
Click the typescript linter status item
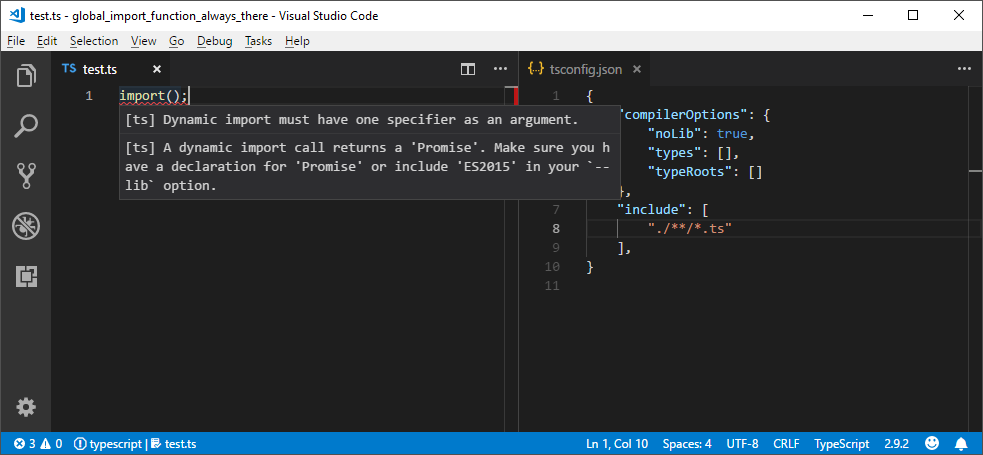pyautogui.click(x=108, y=444)
